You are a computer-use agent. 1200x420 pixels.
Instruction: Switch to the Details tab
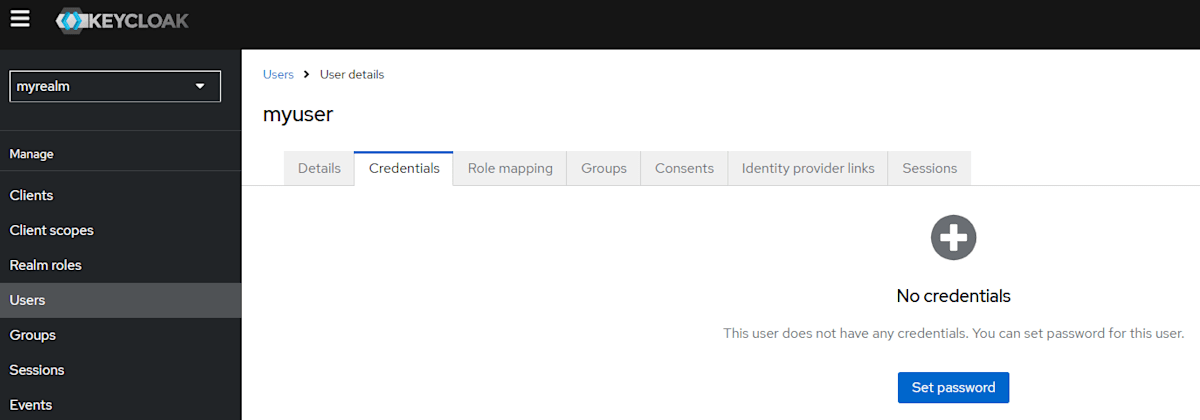click(319, 168)
